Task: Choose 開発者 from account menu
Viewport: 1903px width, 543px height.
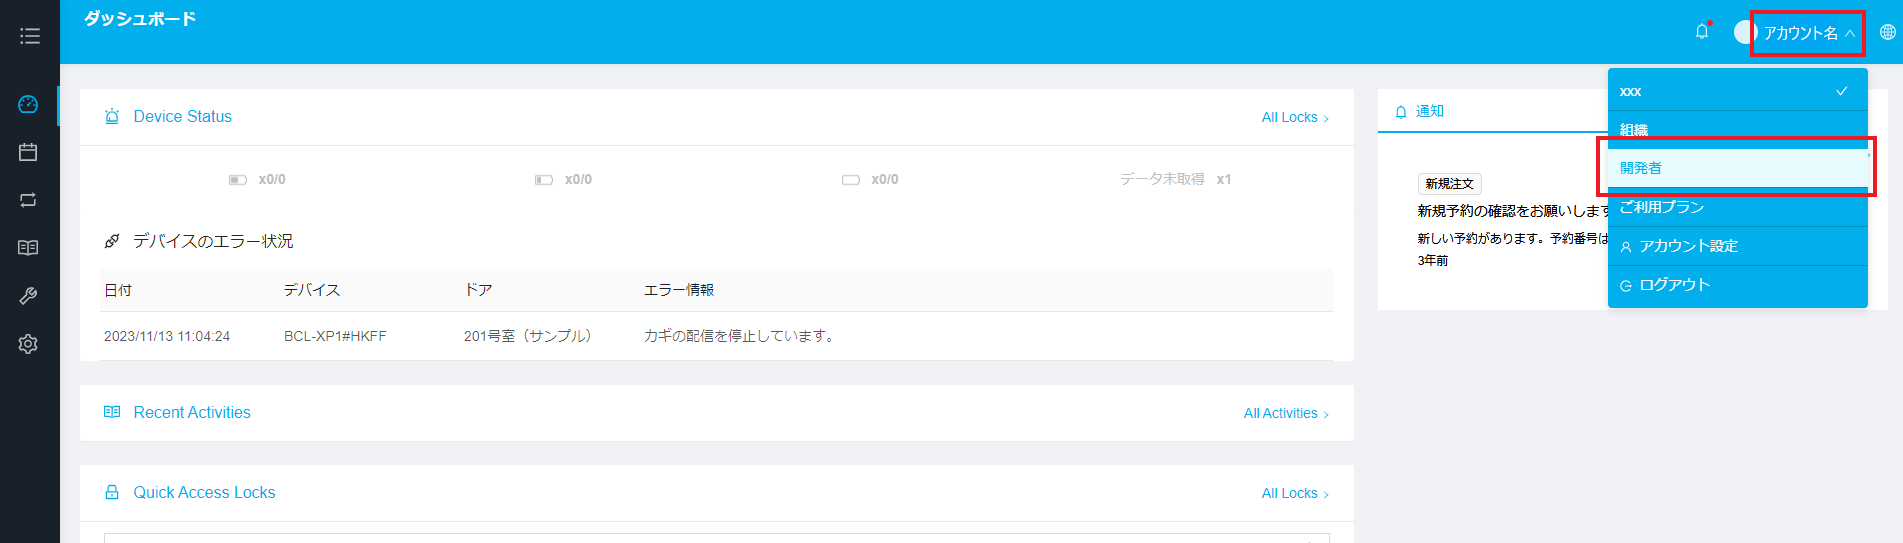Action: click(x=1736, y=168)
